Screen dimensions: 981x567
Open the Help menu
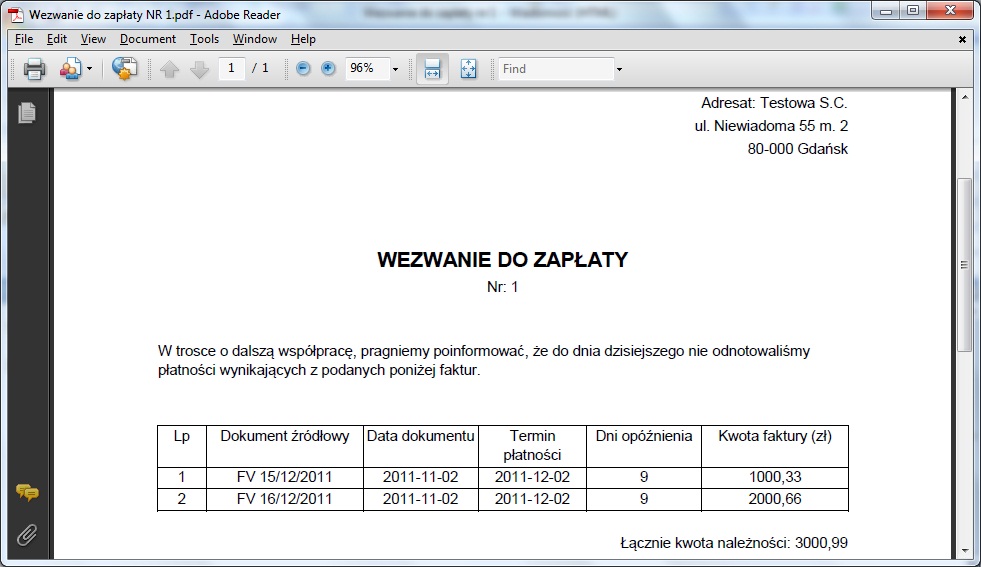[303, 39]
